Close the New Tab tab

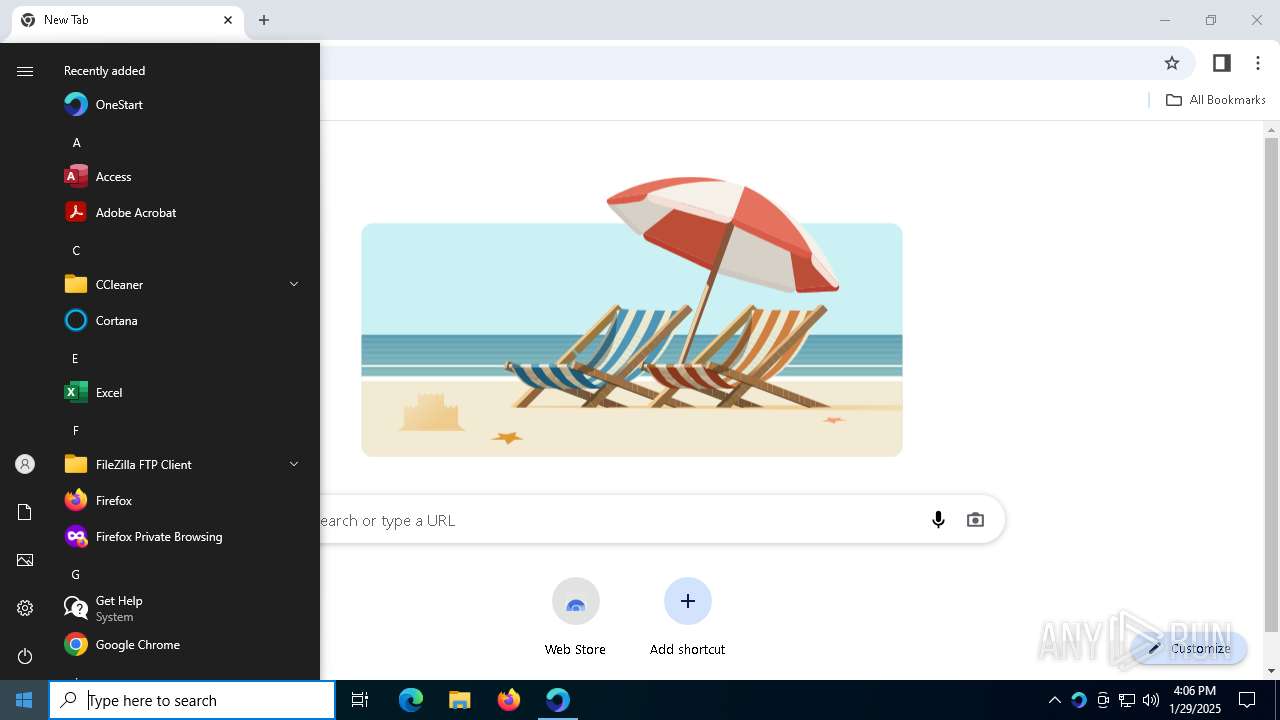228,20
